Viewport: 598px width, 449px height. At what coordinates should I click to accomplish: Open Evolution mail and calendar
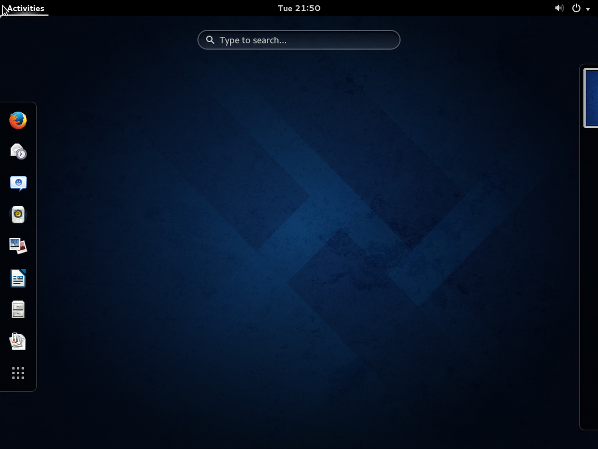point(18,151)
